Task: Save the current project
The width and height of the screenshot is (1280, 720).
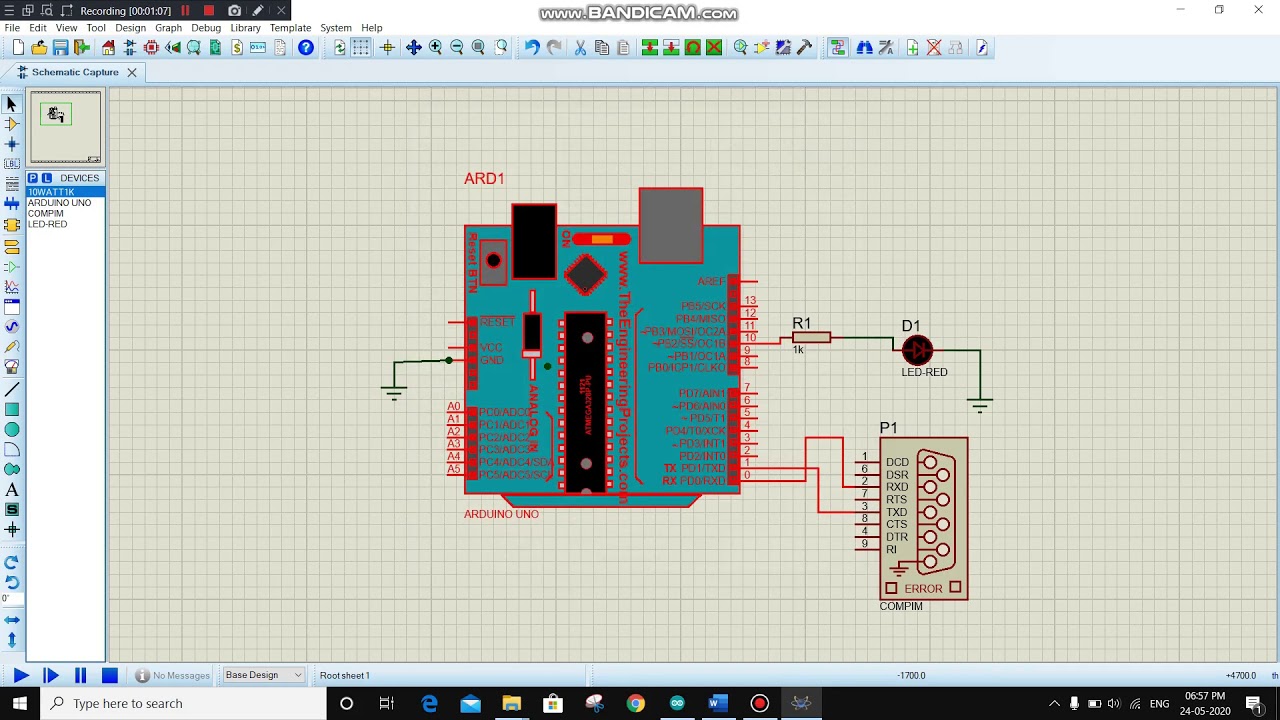Action: [x=60, y=48]
